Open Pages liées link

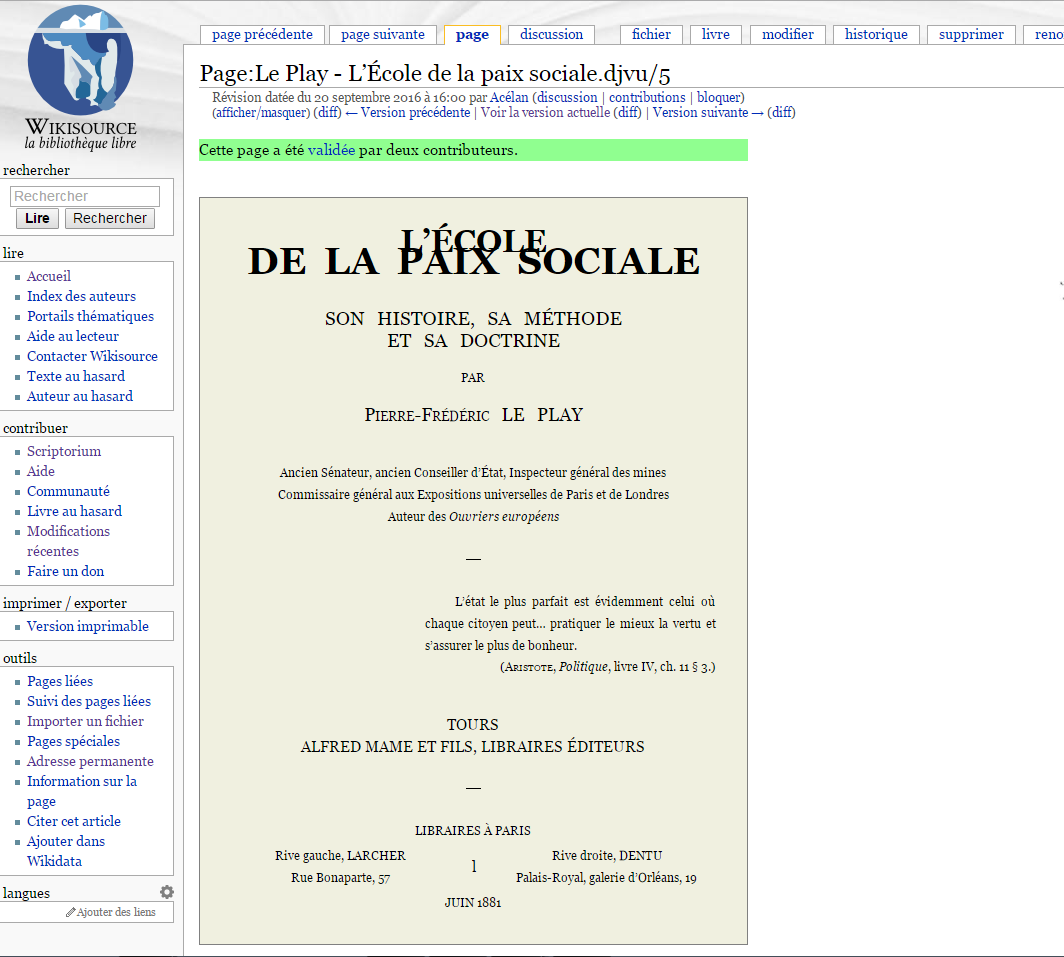coord(60,681)
